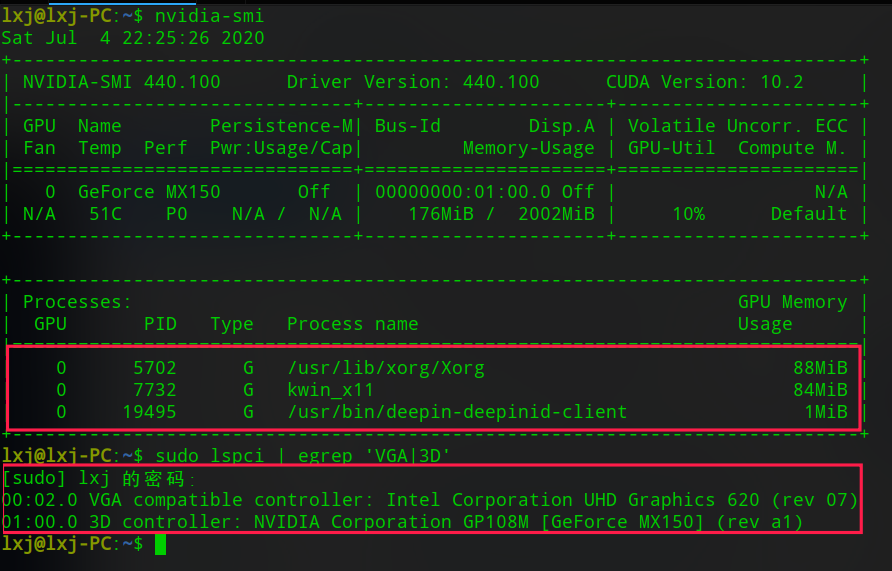Screen dimensions: 892x571
Task: Click memory used '176MiB'
Action: pyautogui.click(x=441, y=214)
